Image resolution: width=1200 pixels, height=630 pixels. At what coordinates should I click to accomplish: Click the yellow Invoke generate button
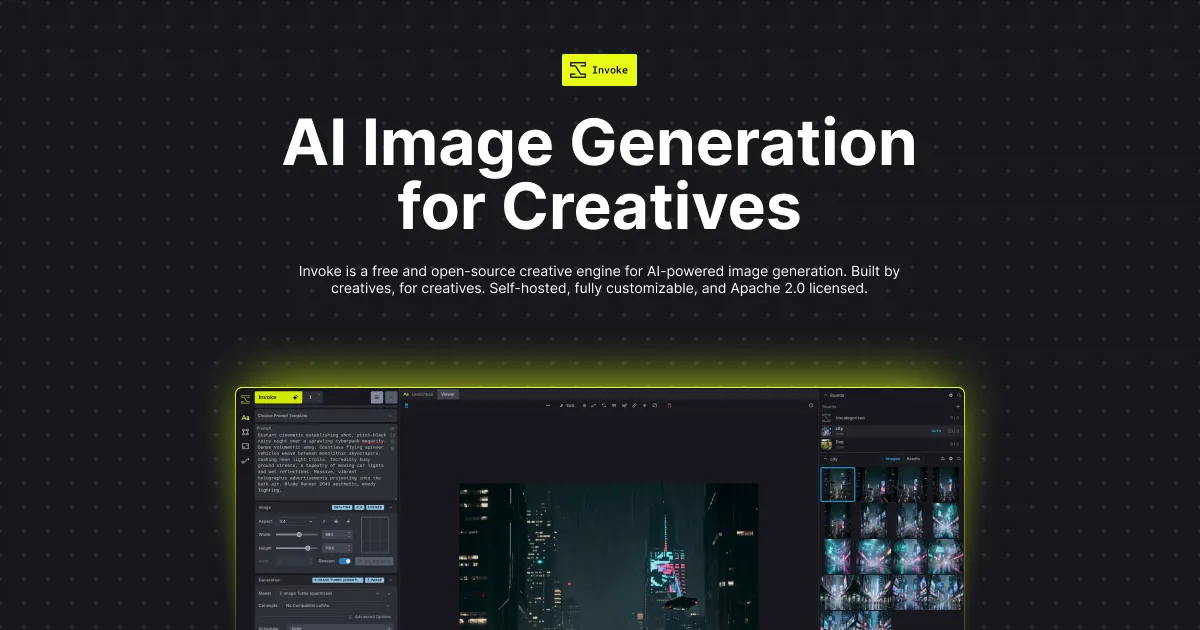pyautogui.click(x=278, y=397)
